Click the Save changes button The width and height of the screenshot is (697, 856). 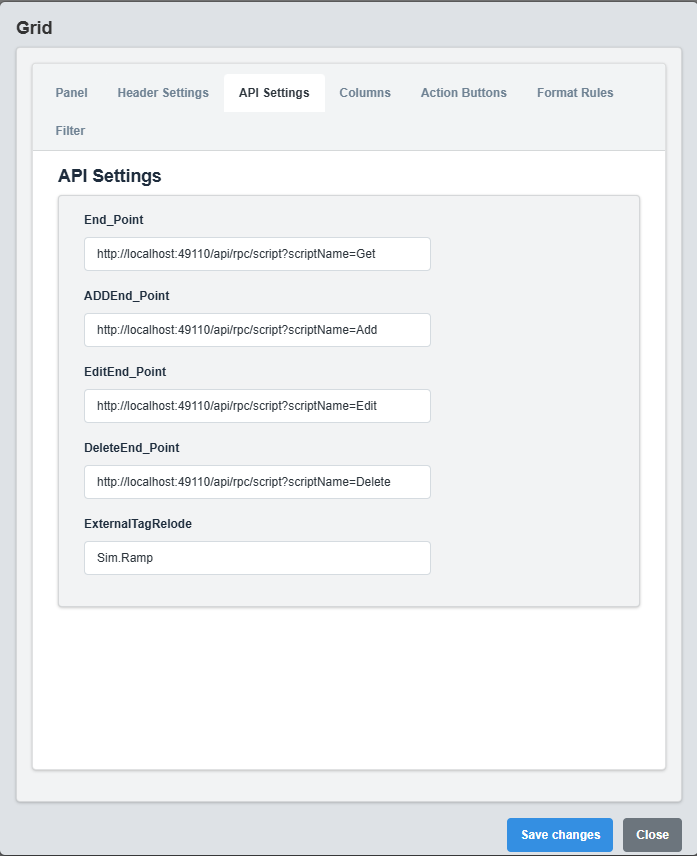point(559,834)
